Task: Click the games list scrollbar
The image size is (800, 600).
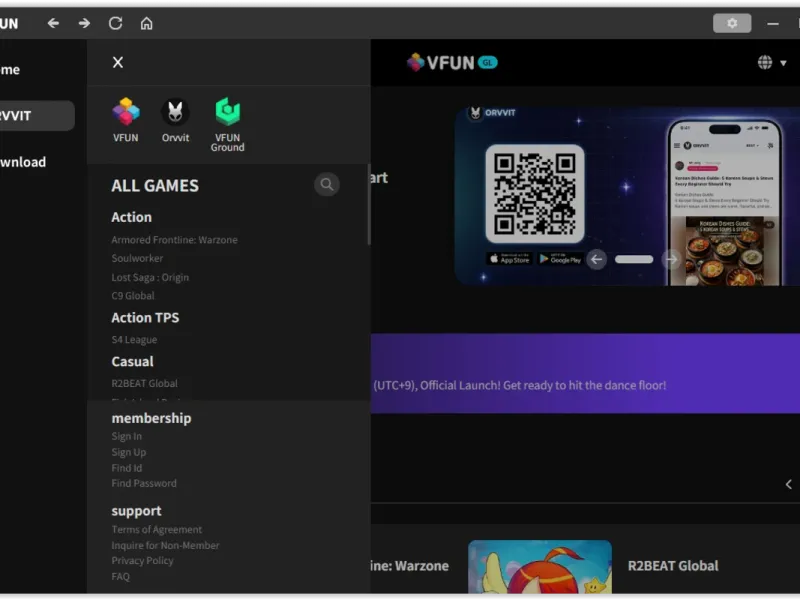Action: pyautogui.click(x=368, y=204)
